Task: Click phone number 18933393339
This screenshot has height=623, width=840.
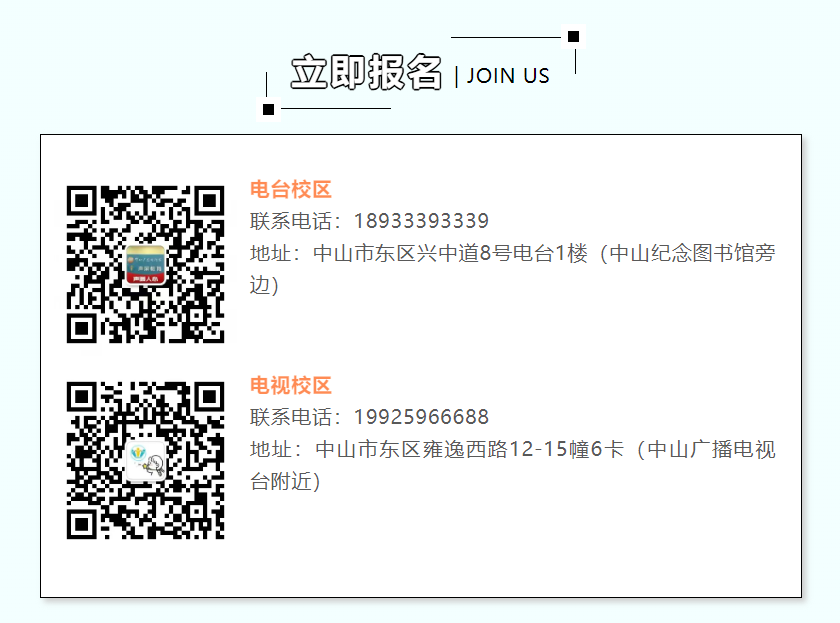Action: pyautogui.click(x=422, y=221)
